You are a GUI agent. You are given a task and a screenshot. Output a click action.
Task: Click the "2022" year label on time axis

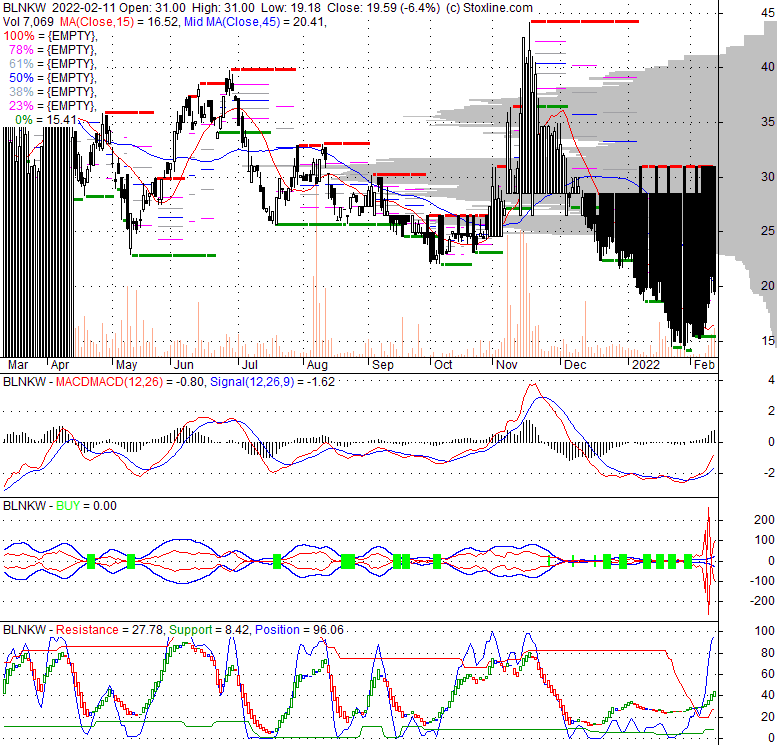click(x=646, y=365)
